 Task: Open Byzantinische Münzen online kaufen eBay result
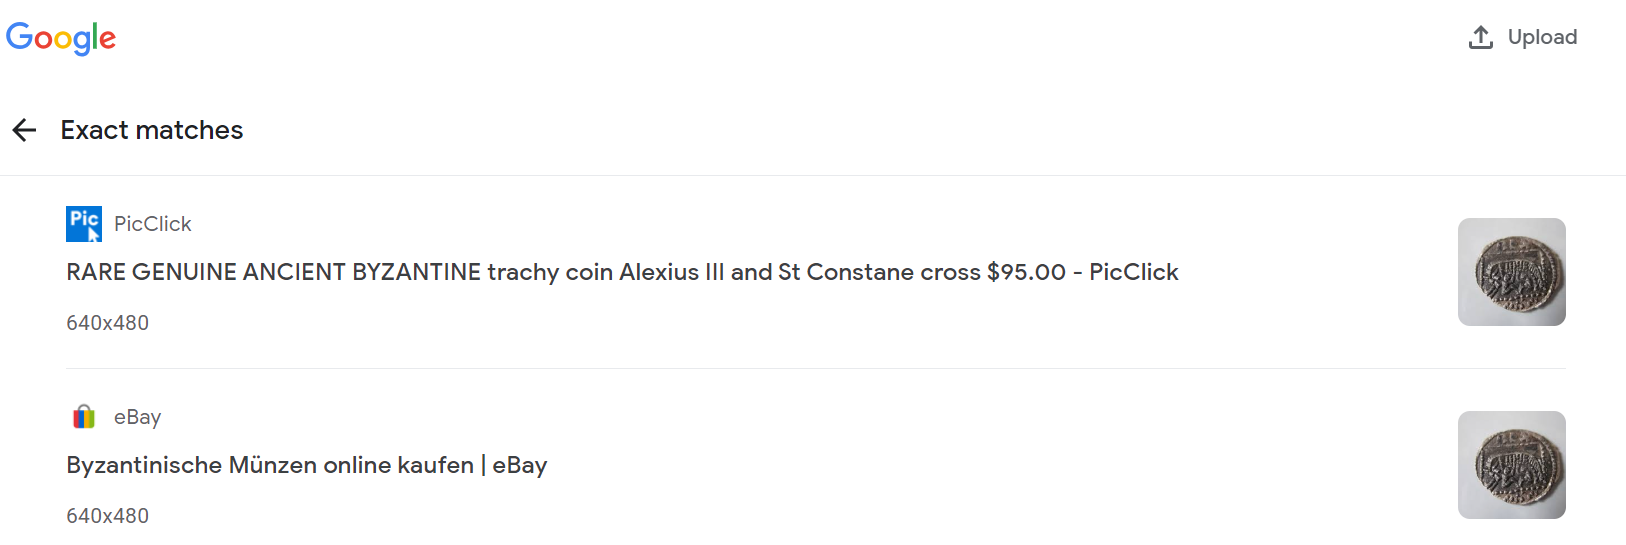click(307, 465)
